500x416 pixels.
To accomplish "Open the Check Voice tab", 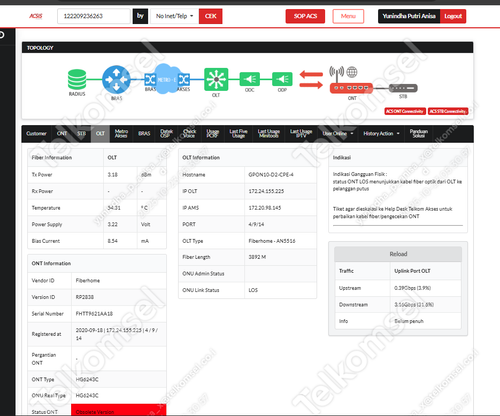I will pyautogui.click(x=189, y=134).
